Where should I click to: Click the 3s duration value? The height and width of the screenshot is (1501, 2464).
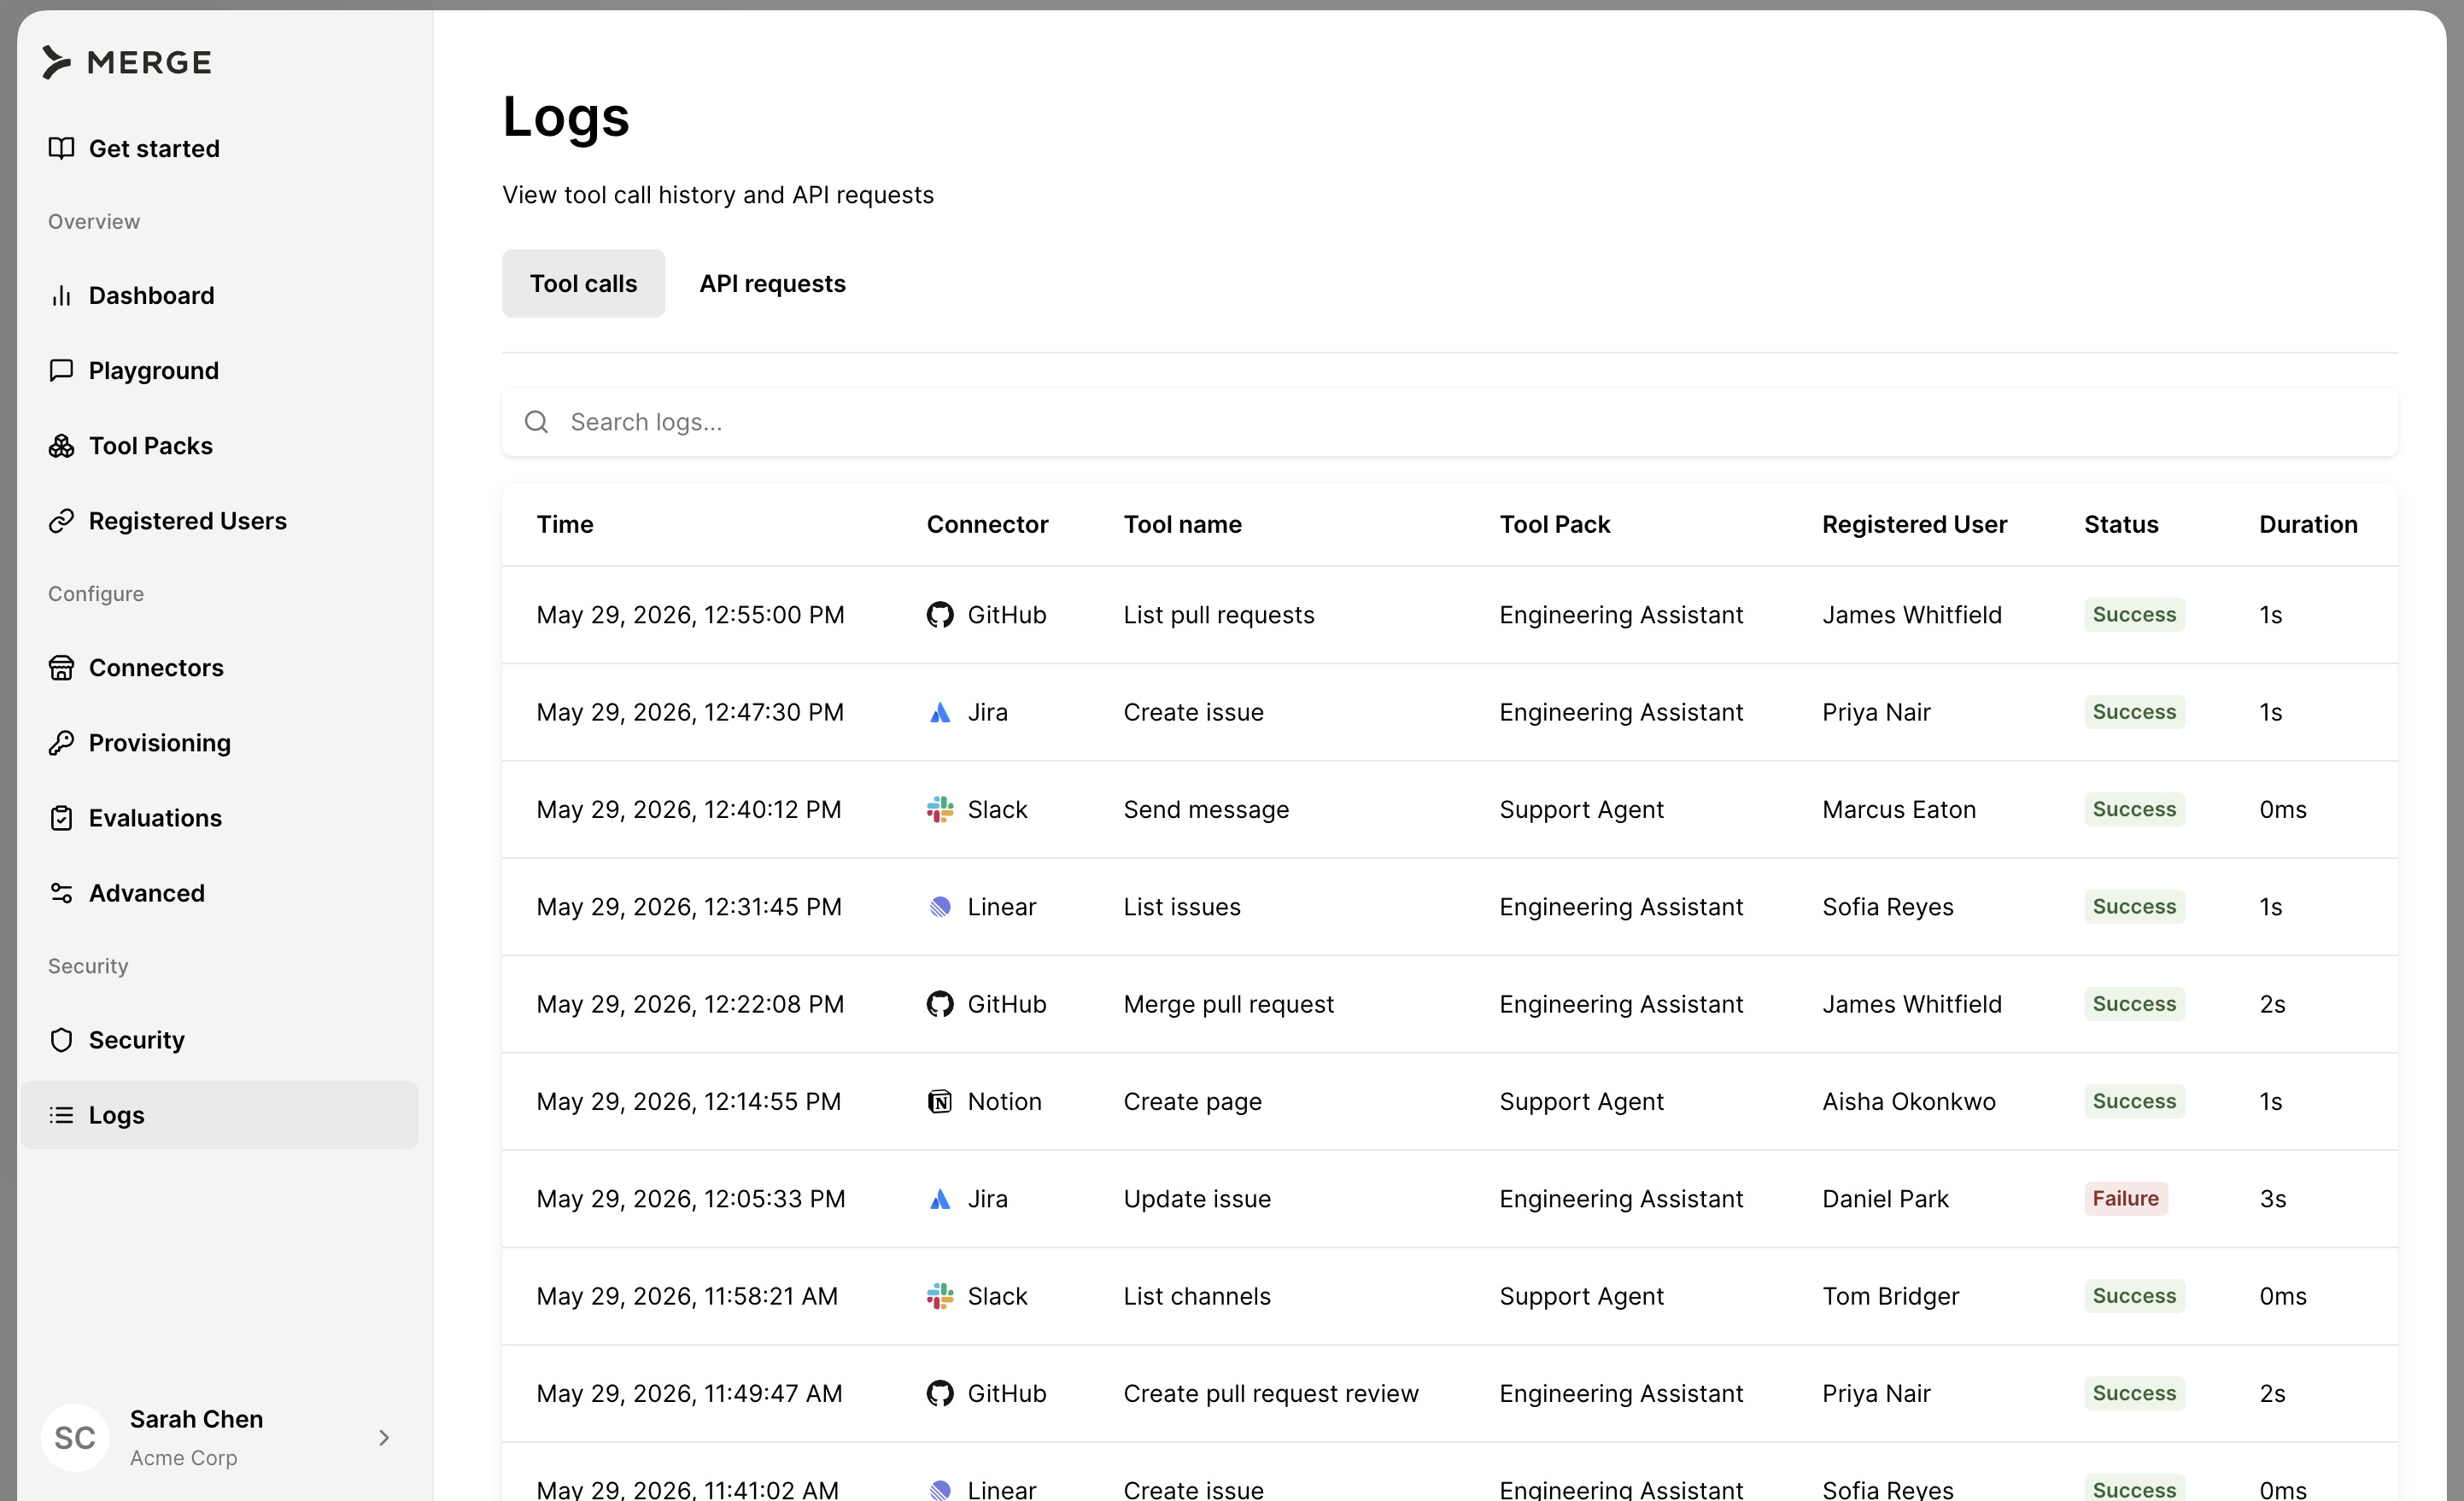(x=2272, y=1198)
